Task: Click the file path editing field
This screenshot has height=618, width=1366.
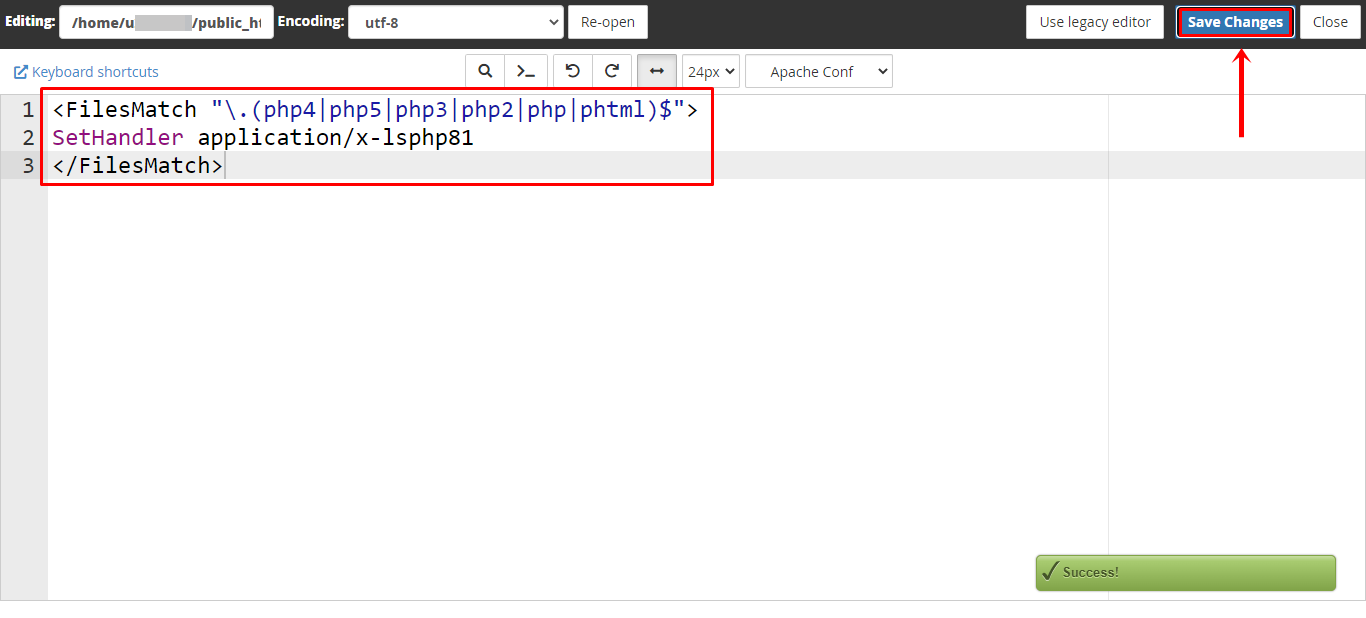Action: [166, 21]
